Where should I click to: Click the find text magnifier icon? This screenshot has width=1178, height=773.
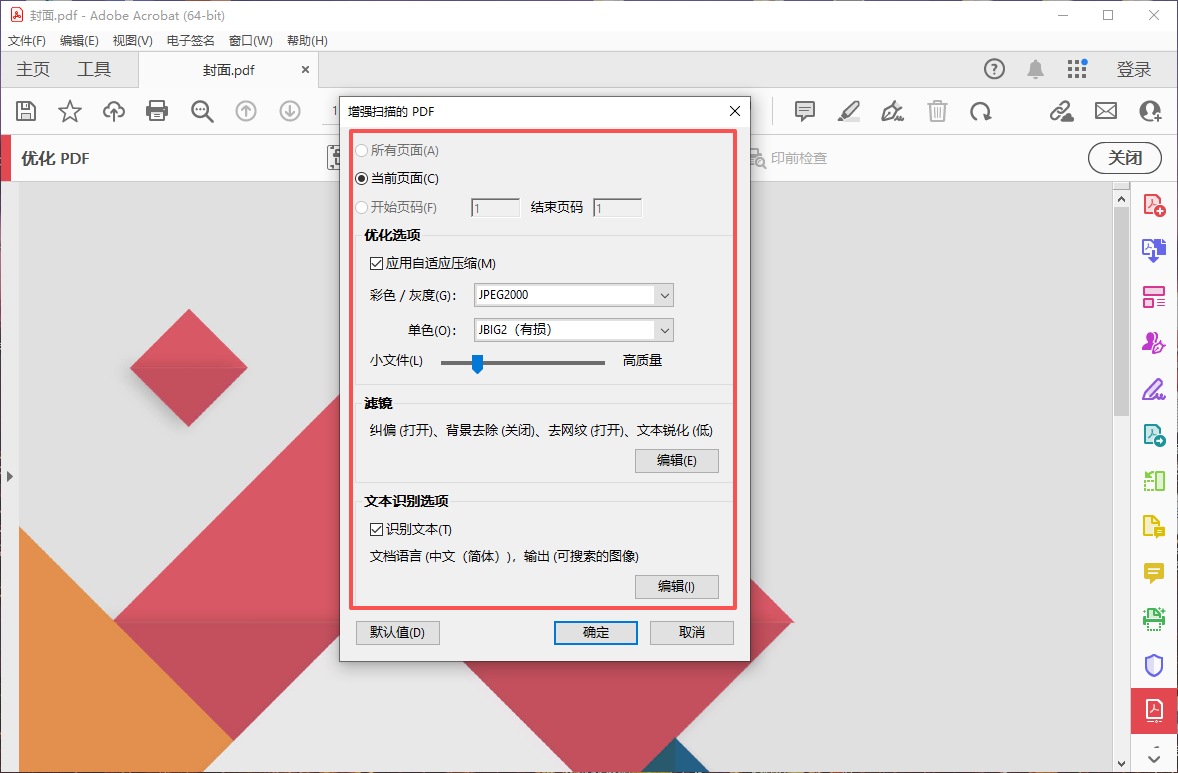pyautogui.click(x=201, y=111)
